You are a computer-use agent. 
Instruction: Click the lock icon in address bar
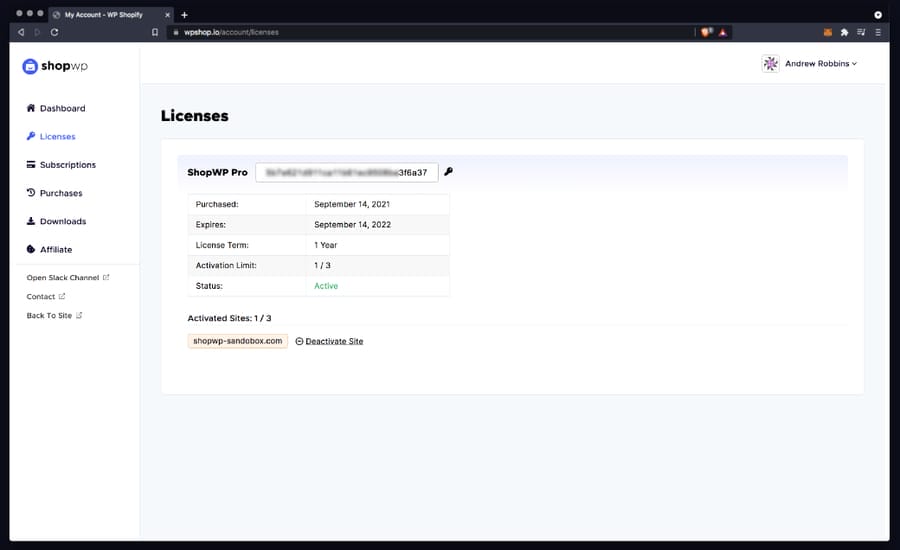tap(176, 32)
